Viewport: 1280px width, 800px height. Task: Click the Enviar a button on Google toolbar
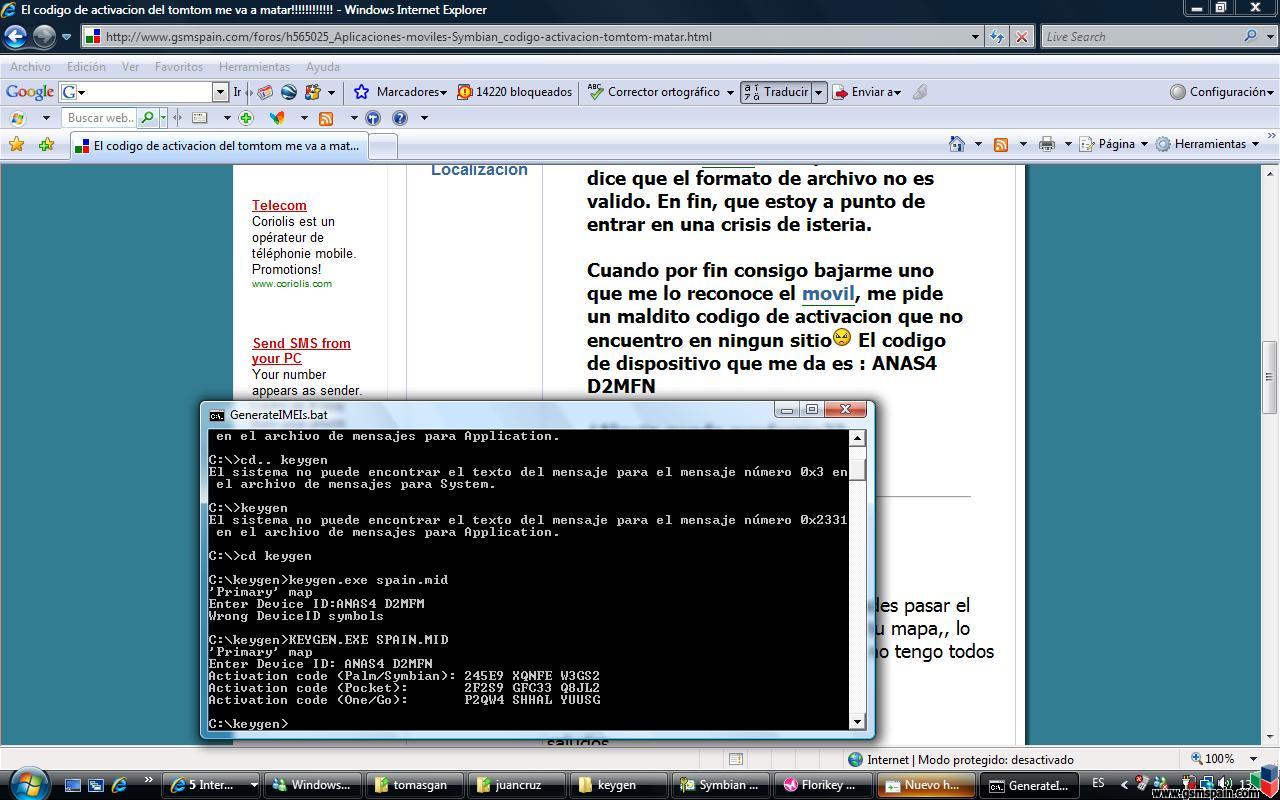pyautogui.click(x=867, y=92)
